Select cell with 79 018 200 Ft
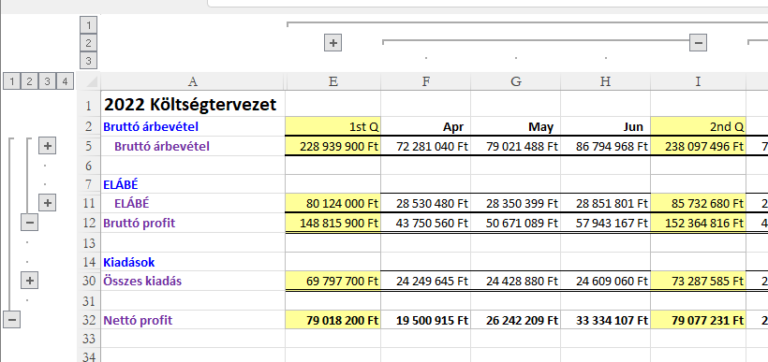Screen dimensions: 768x362 333,320
